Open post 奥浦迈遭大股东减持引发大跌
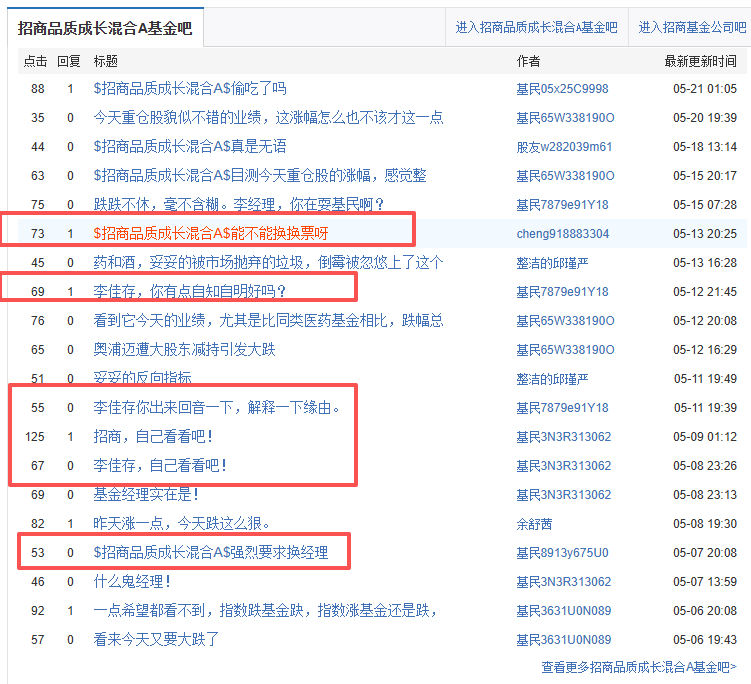Image resolution: width=751 pixels, height=684 pixels. (x=184, y=350)
